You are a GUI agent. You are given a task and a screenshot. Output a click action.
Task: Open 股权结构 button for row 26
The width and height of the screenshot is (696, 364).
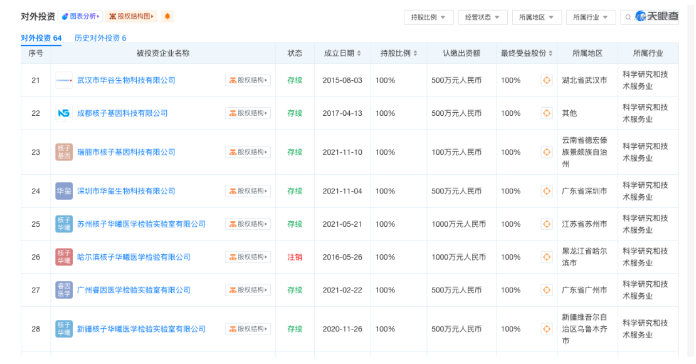coord(248,257)
